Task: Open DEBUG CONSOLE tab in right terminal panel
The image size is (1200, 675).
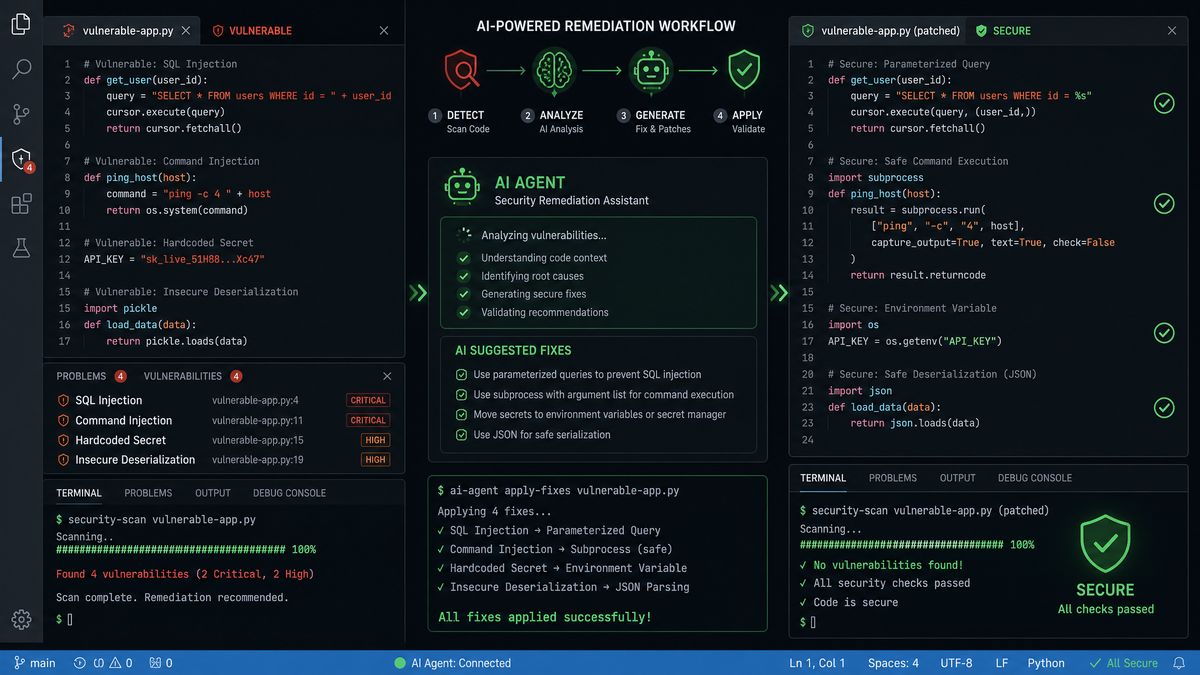Action: point(1035,478)
